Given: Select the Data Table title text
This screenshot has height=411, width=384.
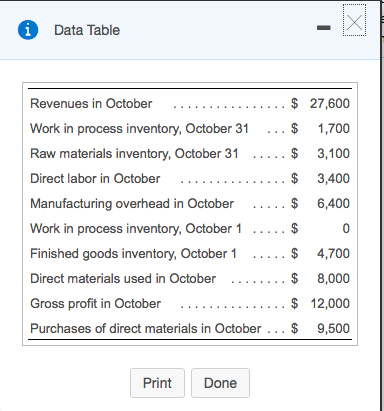Looking at the screenshot, I should [x=87, y=30].
